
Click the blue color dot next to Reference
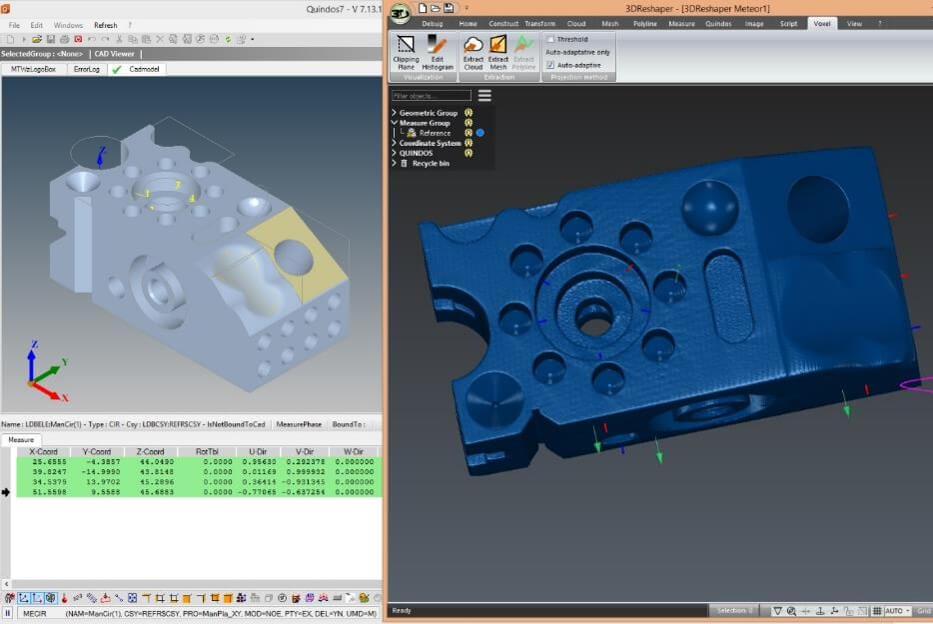pos(480,133)
